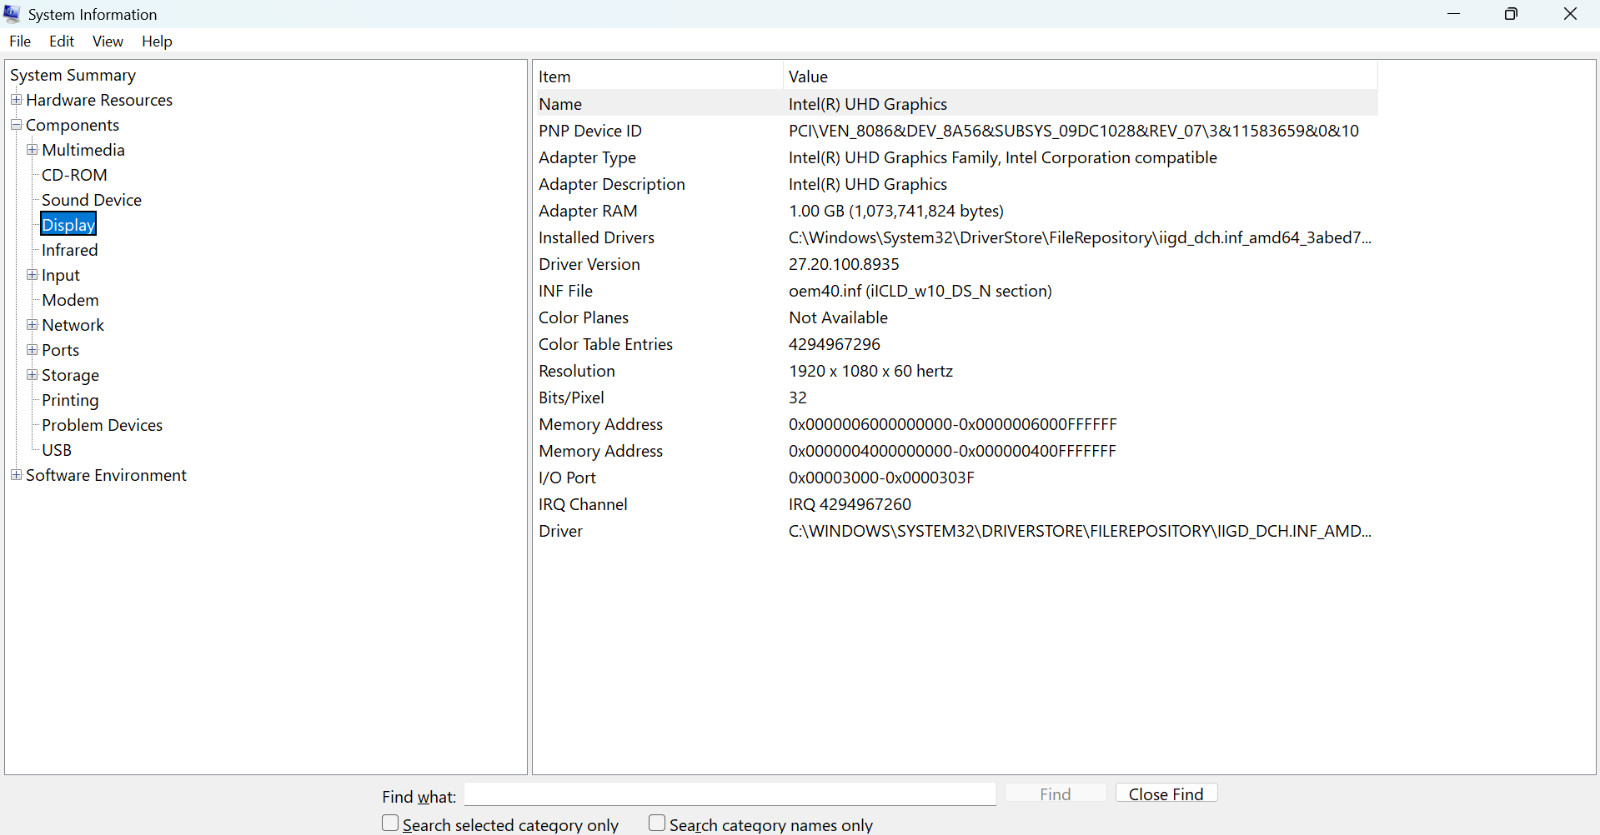1600x835 pixels.
Task: Expand the Hardware Resources node
Action: (16, 100)
